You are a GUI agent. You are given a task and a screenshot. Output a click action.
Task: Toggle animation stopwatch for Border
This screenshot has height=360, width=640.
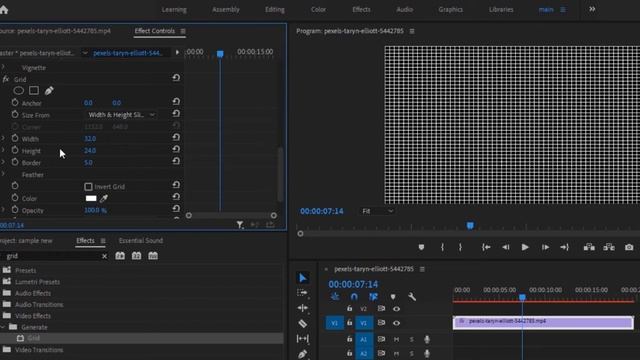pyautogui.click(x=15, y=162)
